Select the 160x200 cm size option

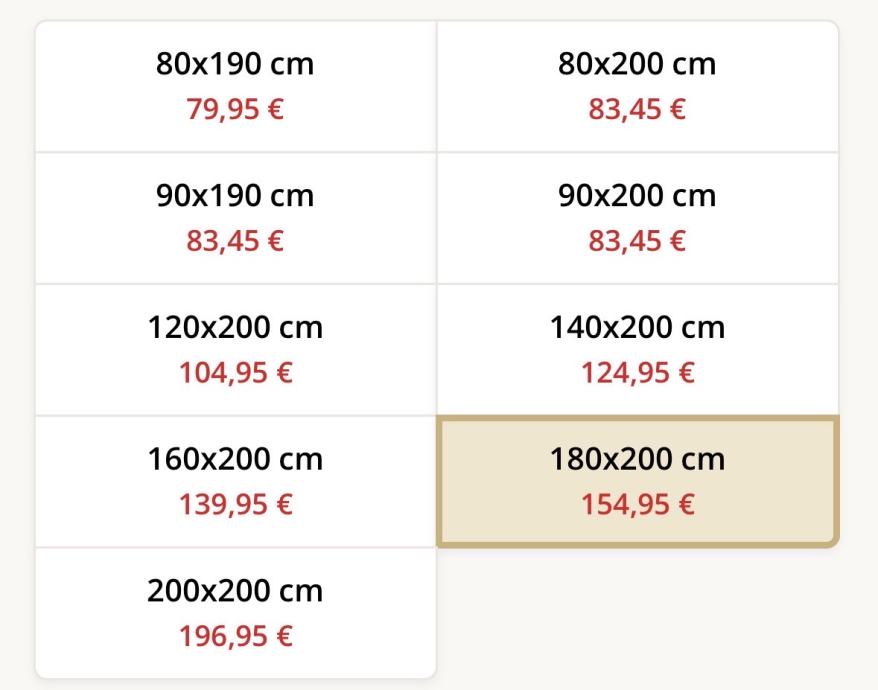pyautogui.click(x=235, y=481)
